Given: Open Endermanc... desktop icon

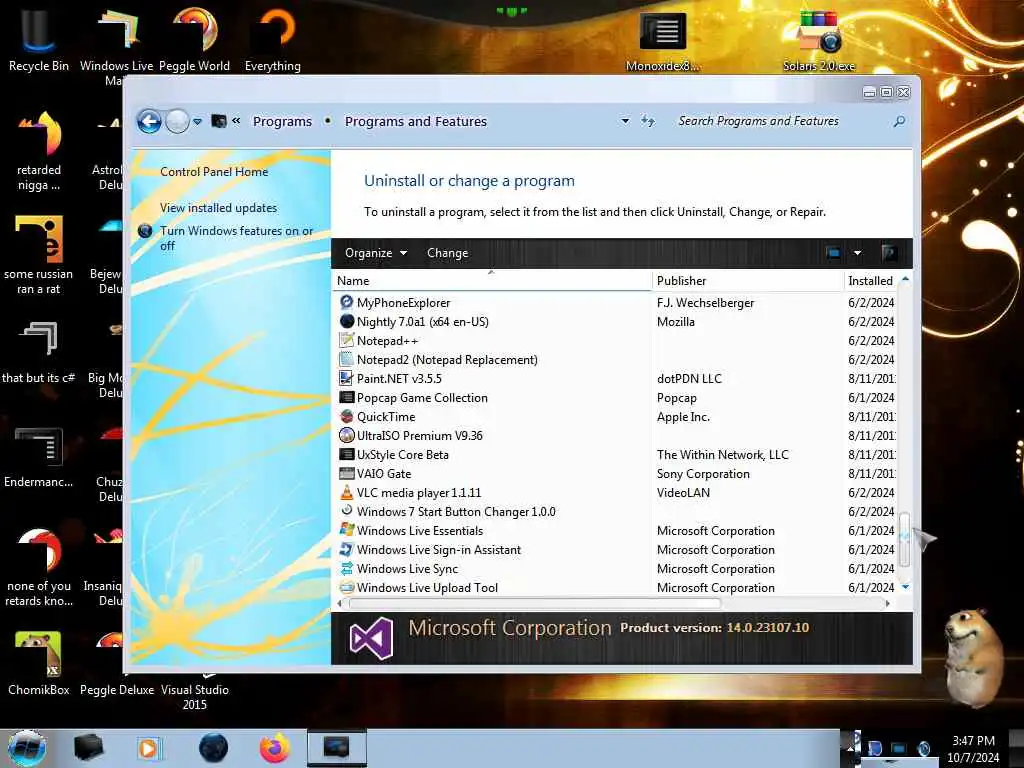Looking at the screenshot, I should coord(38,455).
